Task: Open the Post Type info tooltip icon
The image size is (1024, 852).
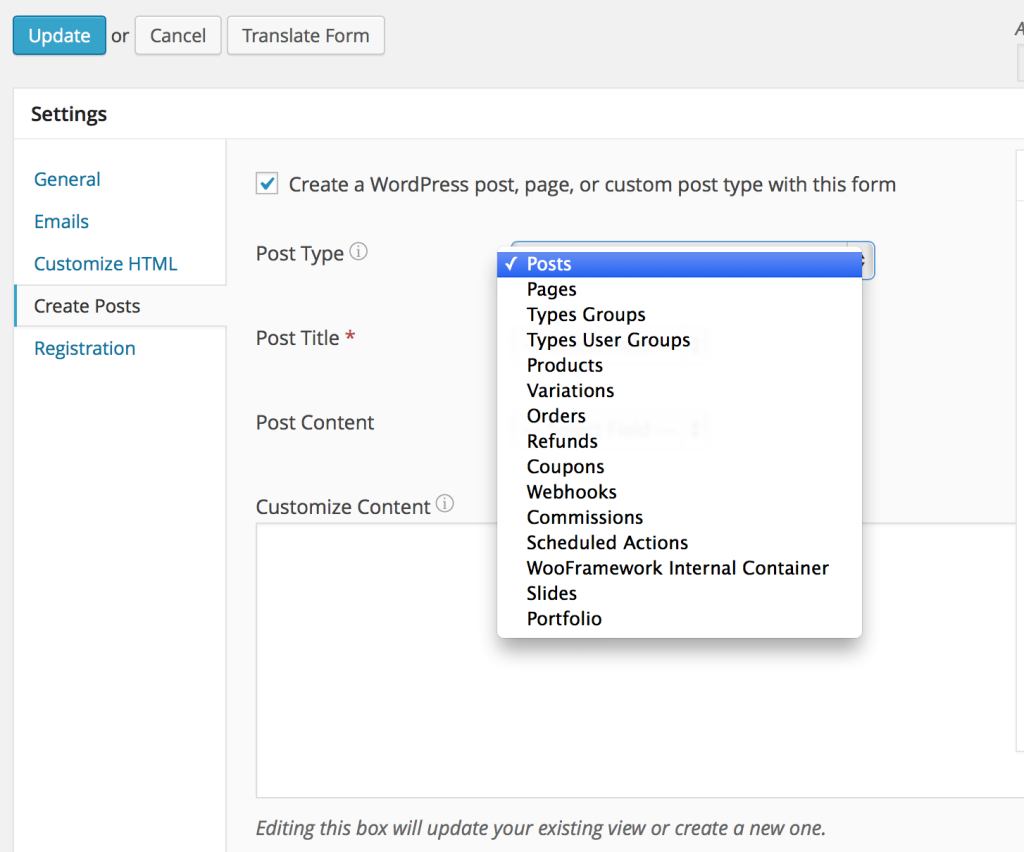Action: pos(360,252)
